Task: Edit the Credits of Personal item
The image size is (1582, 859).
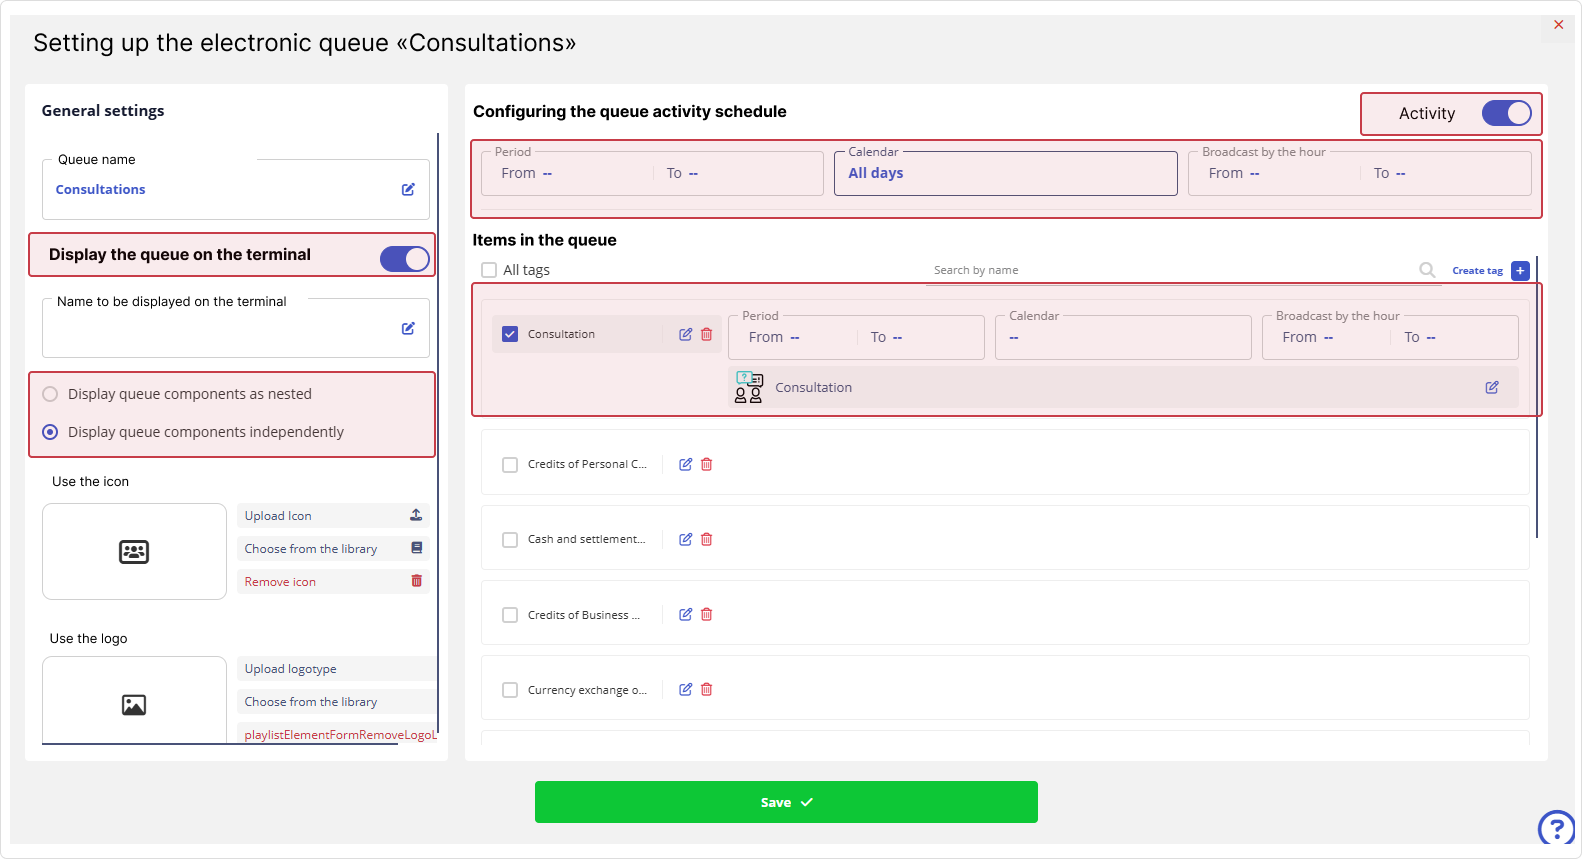Action: click(685, 464)
